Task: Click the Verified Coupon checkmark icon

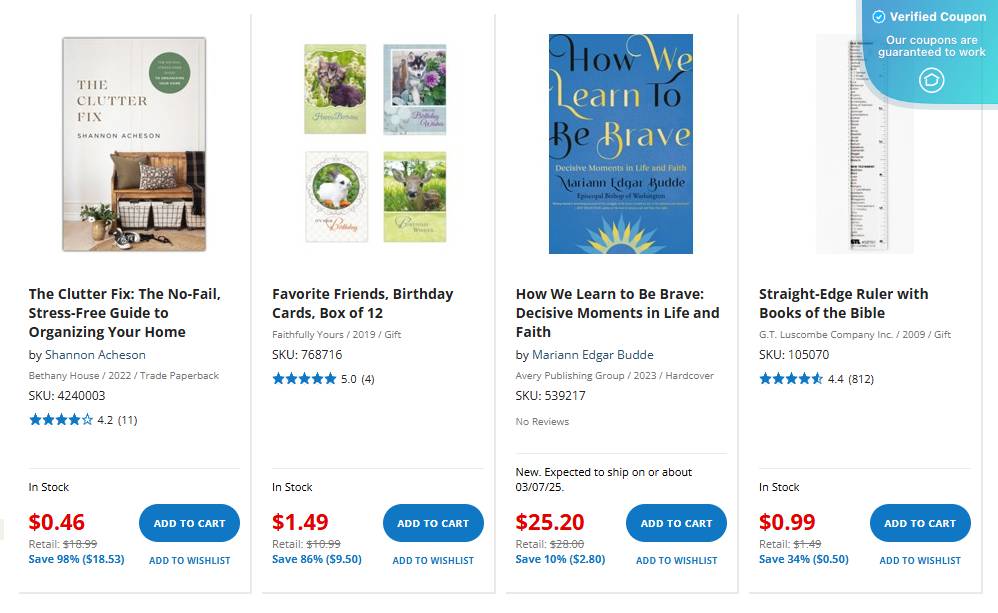Action: click(879, 17)
